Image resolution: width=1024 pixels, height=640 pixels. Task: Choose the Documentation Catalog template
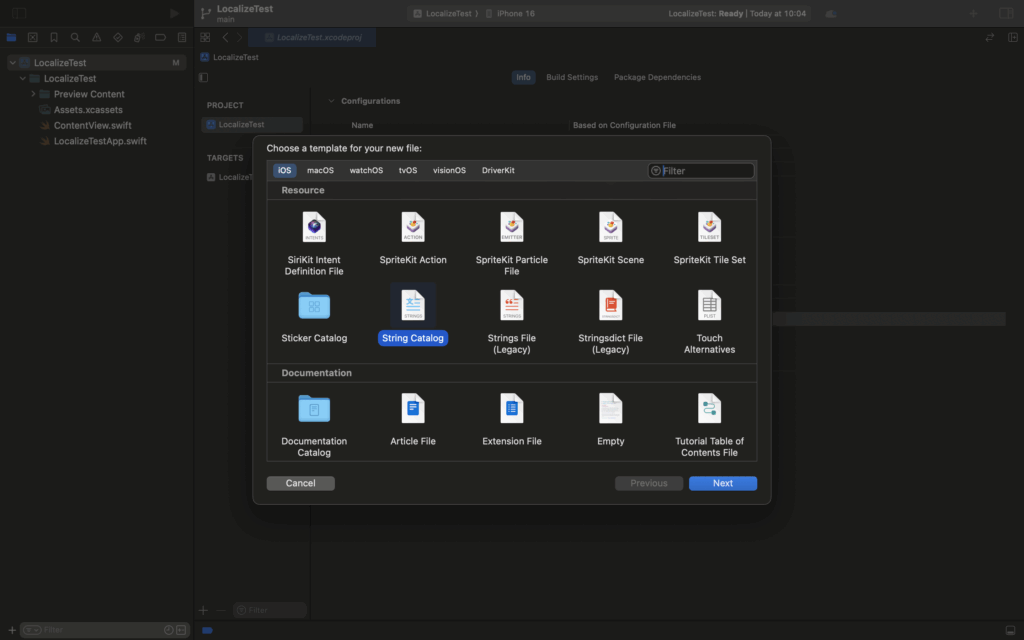[x=314, y=425]
